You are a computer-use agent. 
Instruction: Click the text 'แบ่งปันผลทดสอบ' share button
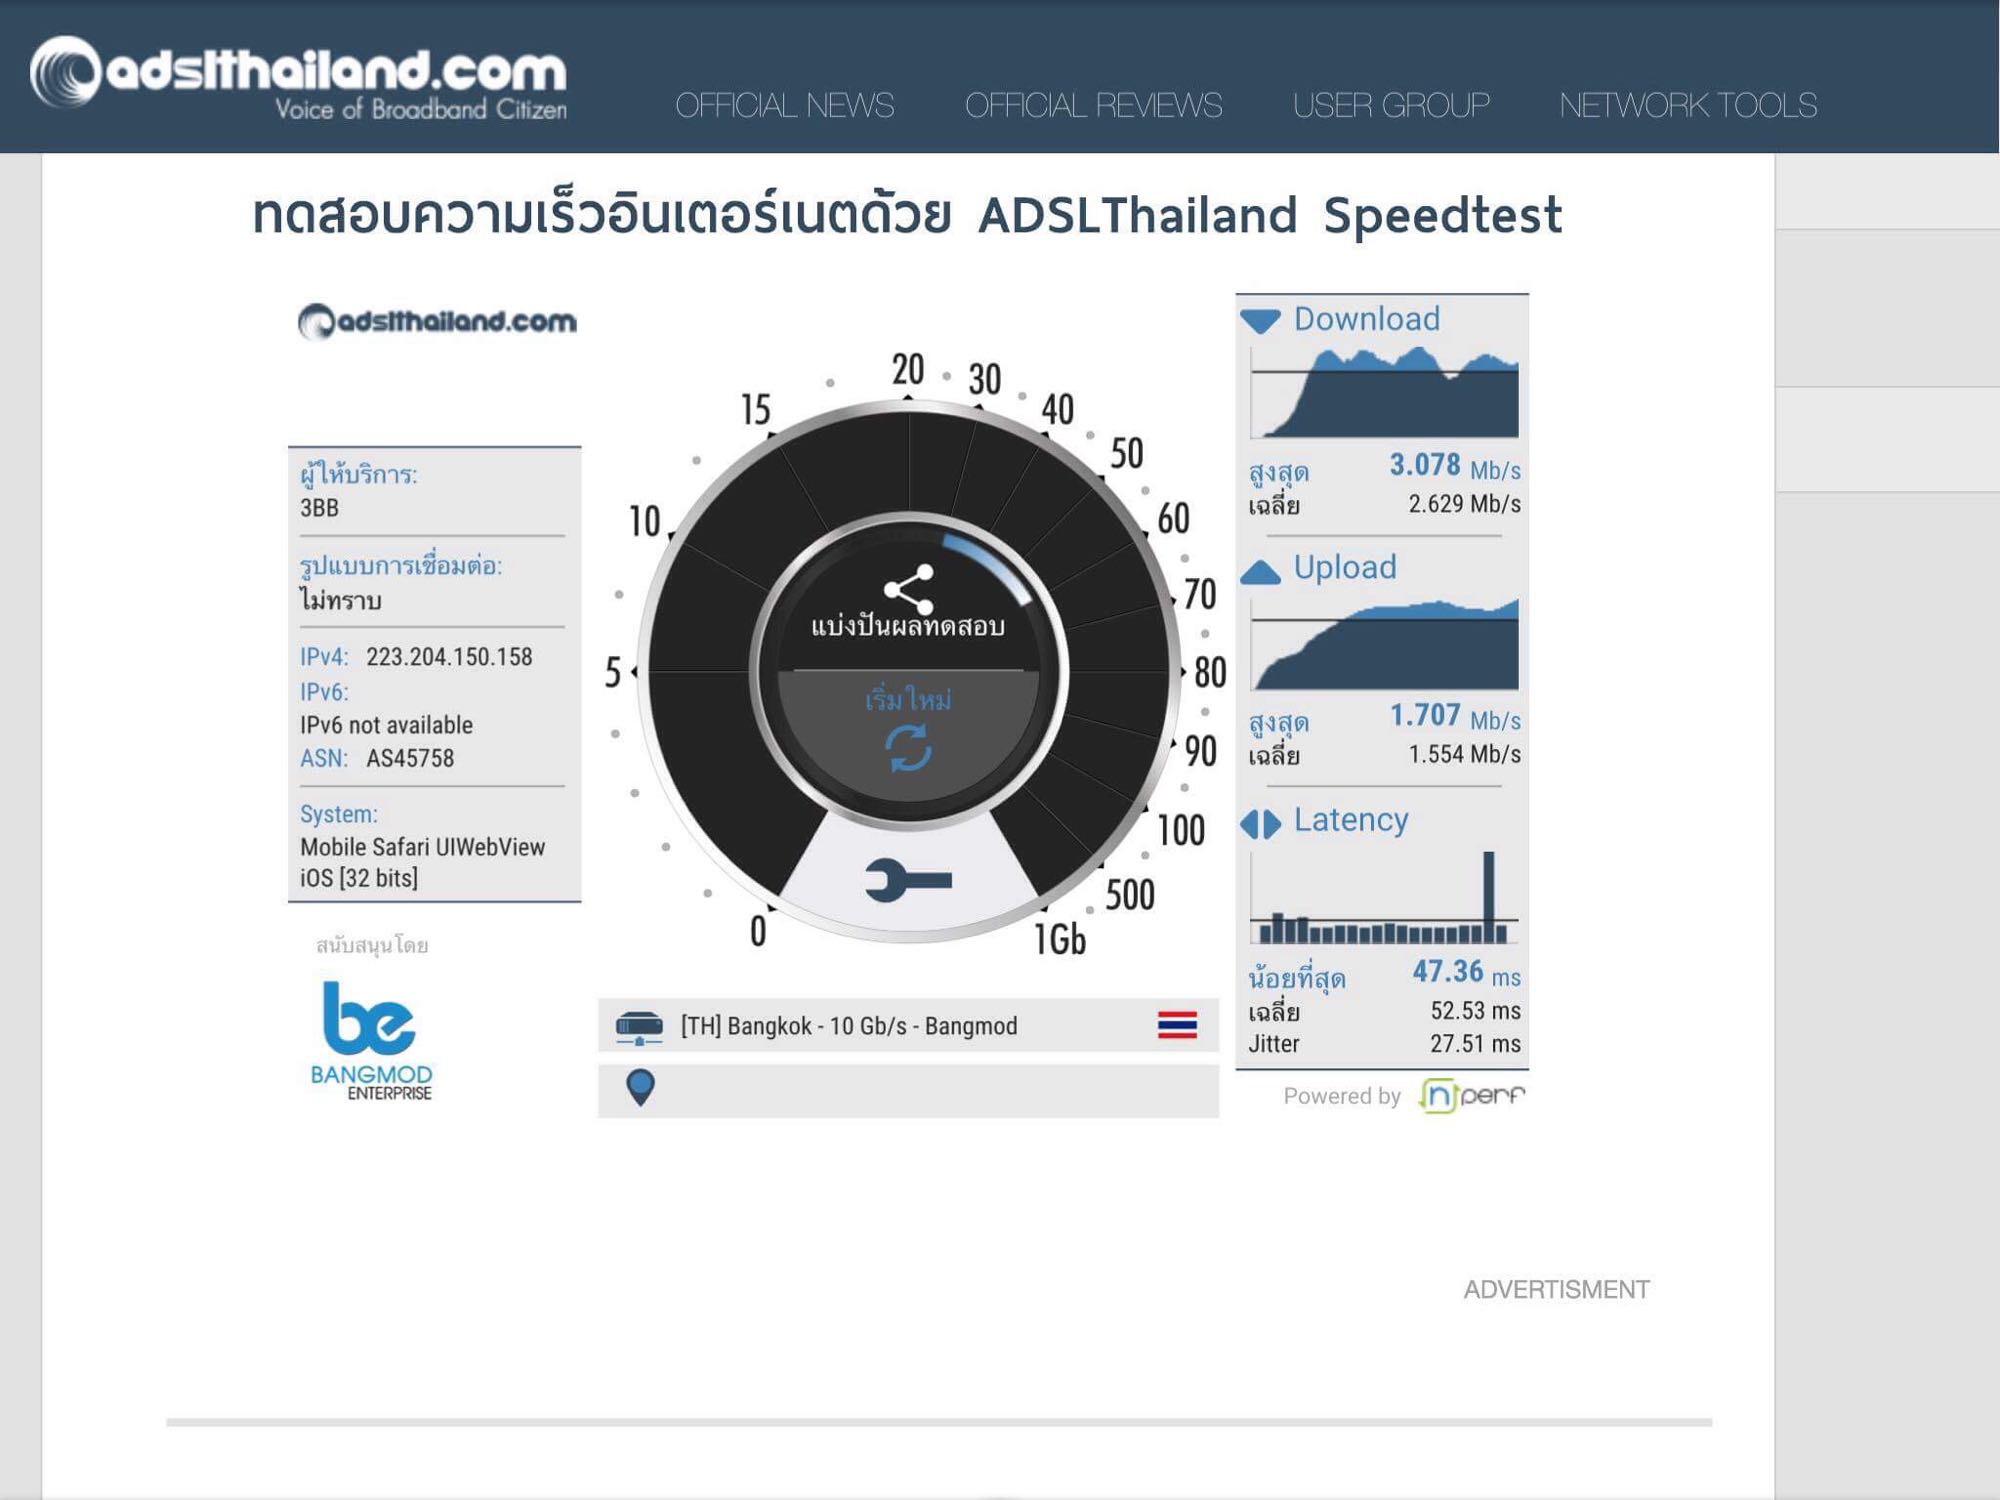point(908,627)
